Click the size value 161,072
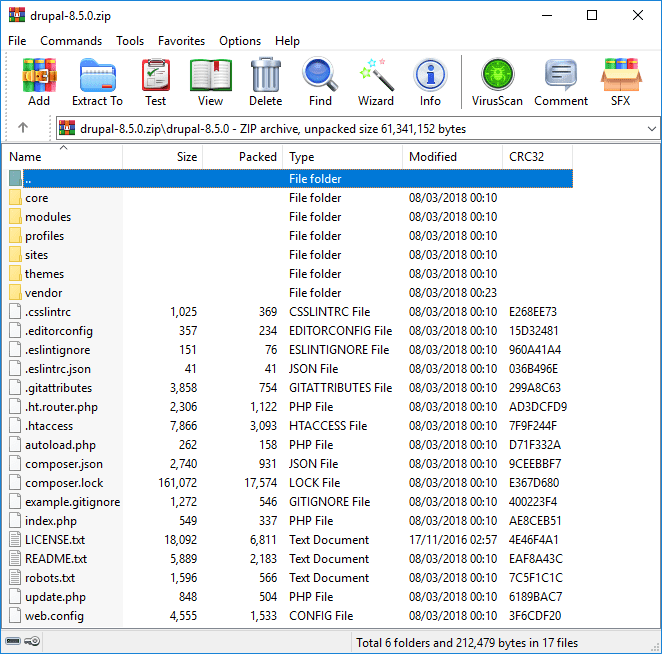The width and height of the screenshot is (662, 654). click(177, 483)
